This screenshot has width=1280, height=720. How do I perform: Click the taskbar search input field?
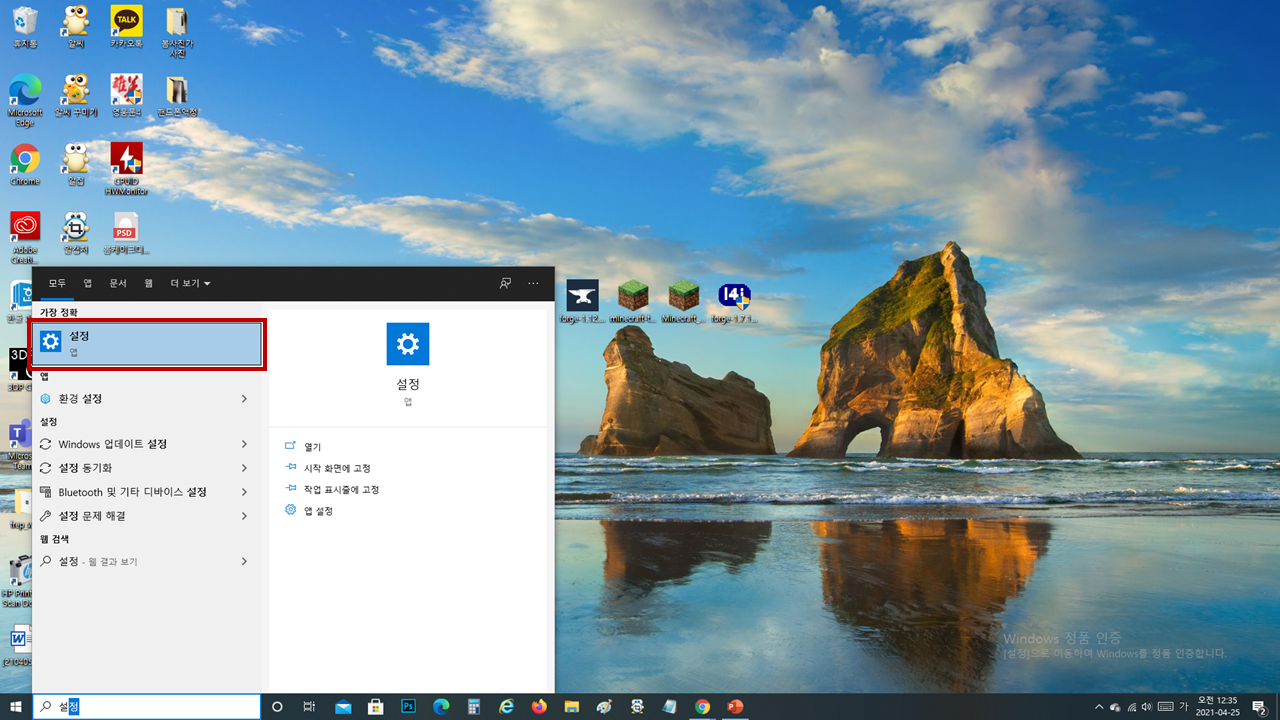pyautogui.click(x=147, y=706)
